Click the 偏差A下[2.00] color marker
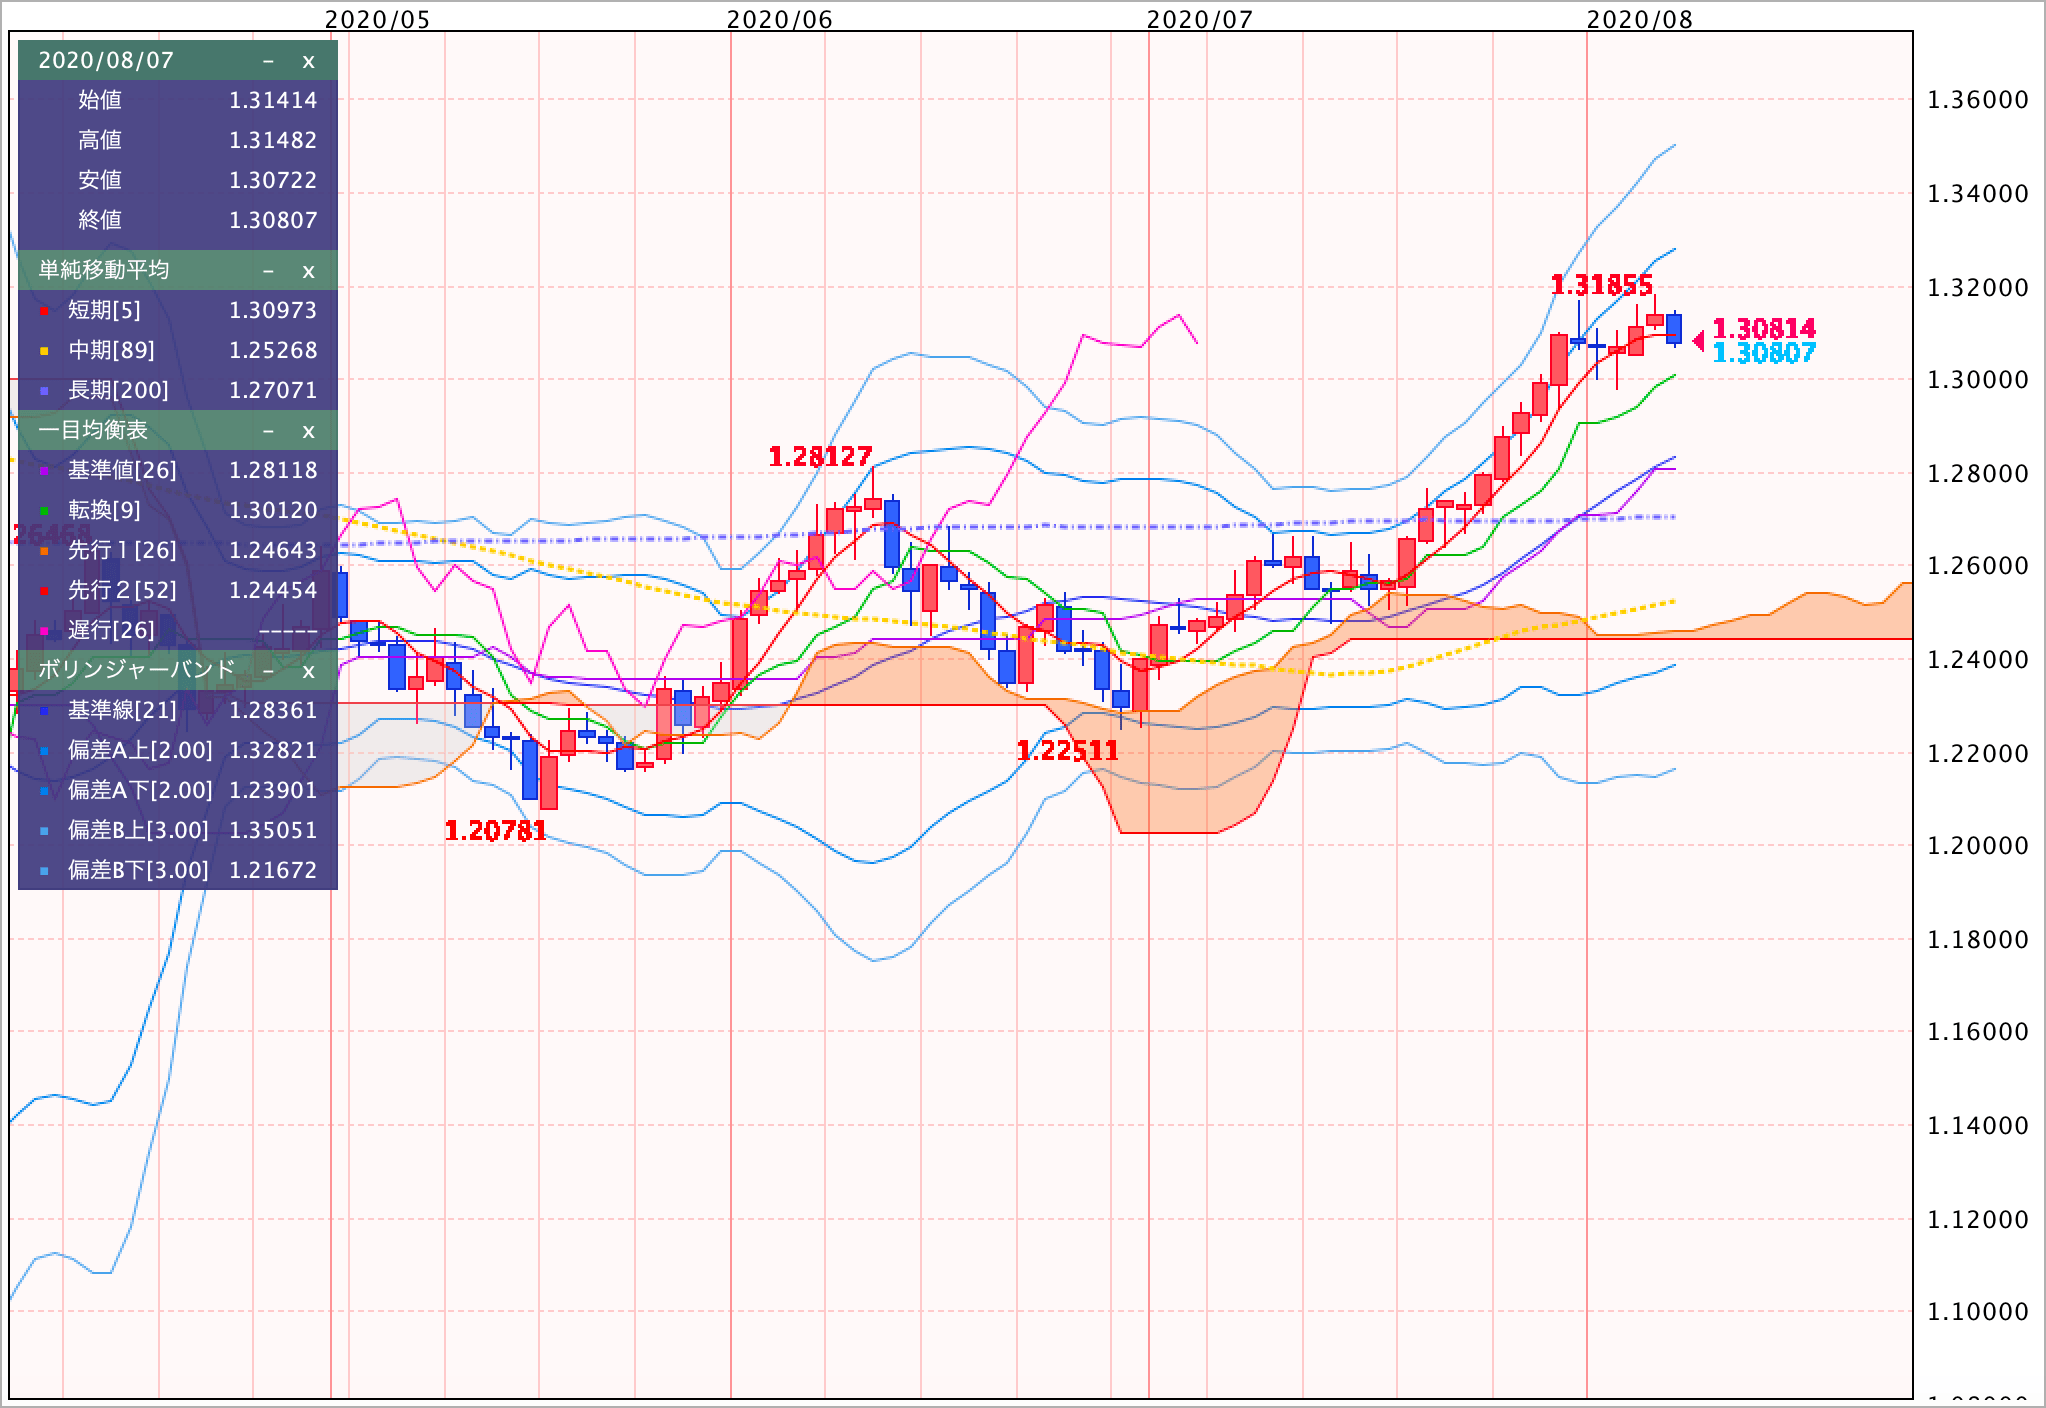Screen dimensions: 2046x1408 [44, 792]
